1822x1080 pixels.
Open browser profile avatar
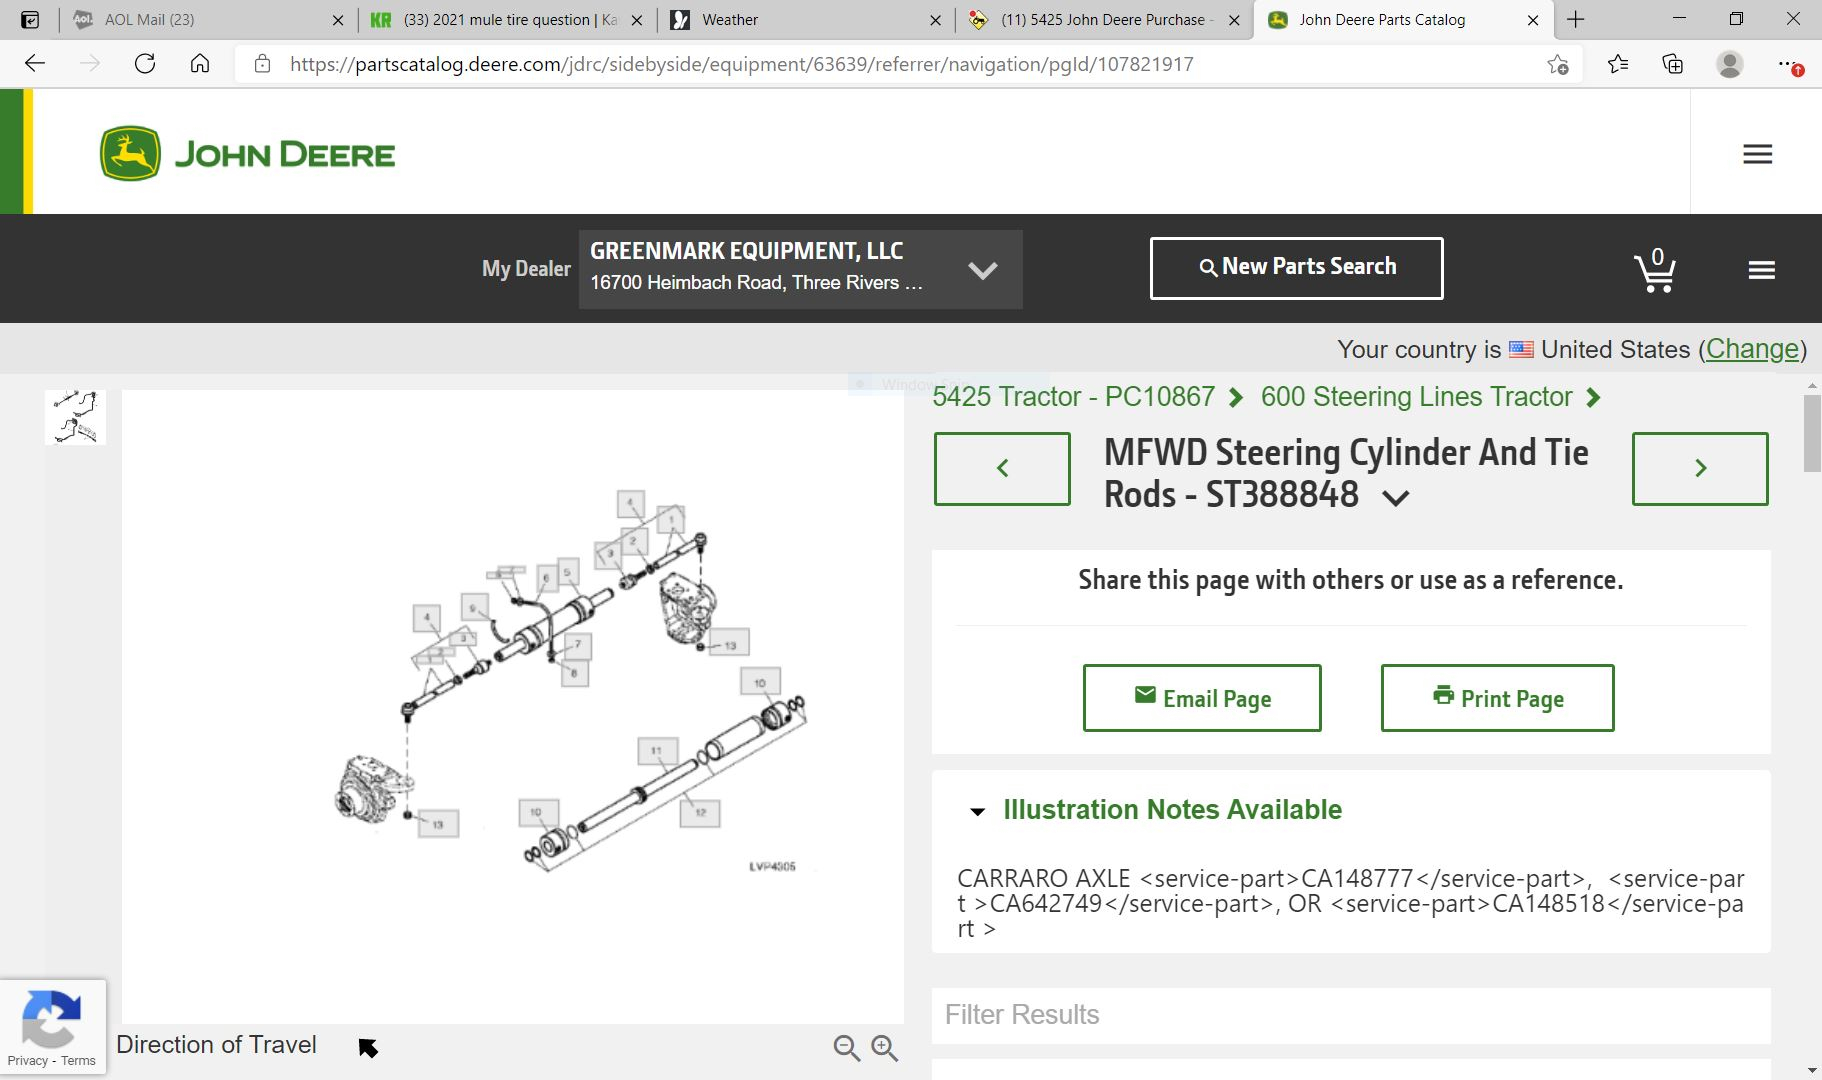point(1730,65)
